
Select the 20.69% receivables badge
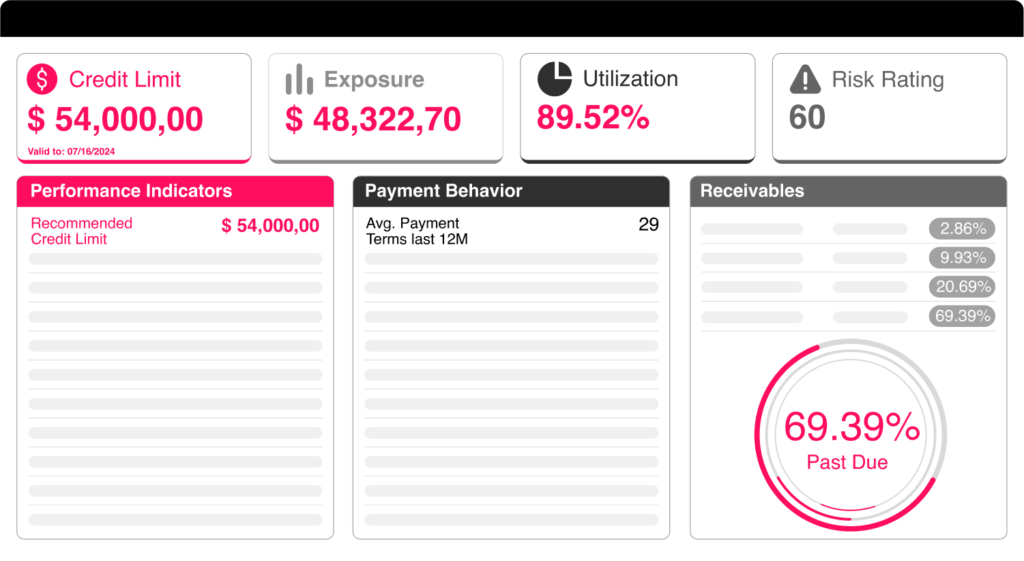point(963,287)
